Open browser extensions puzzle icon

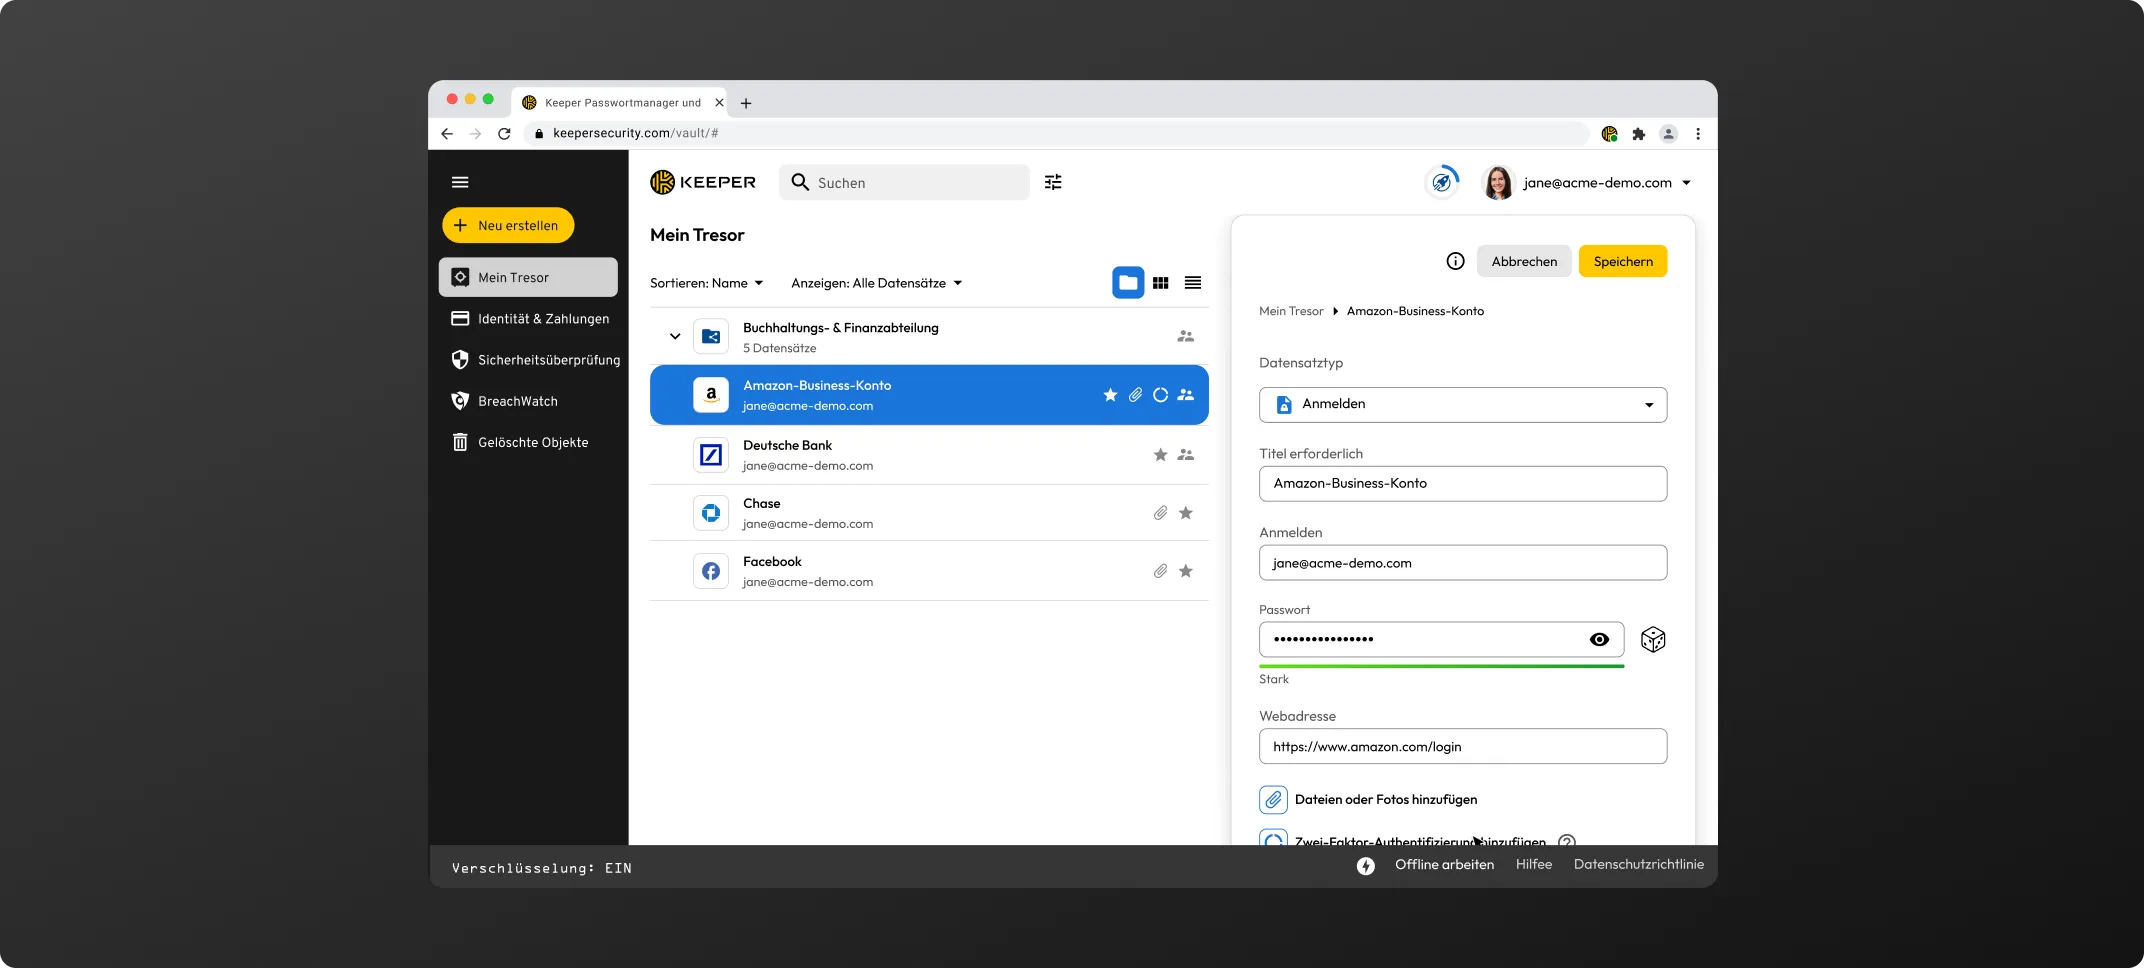1638,134
